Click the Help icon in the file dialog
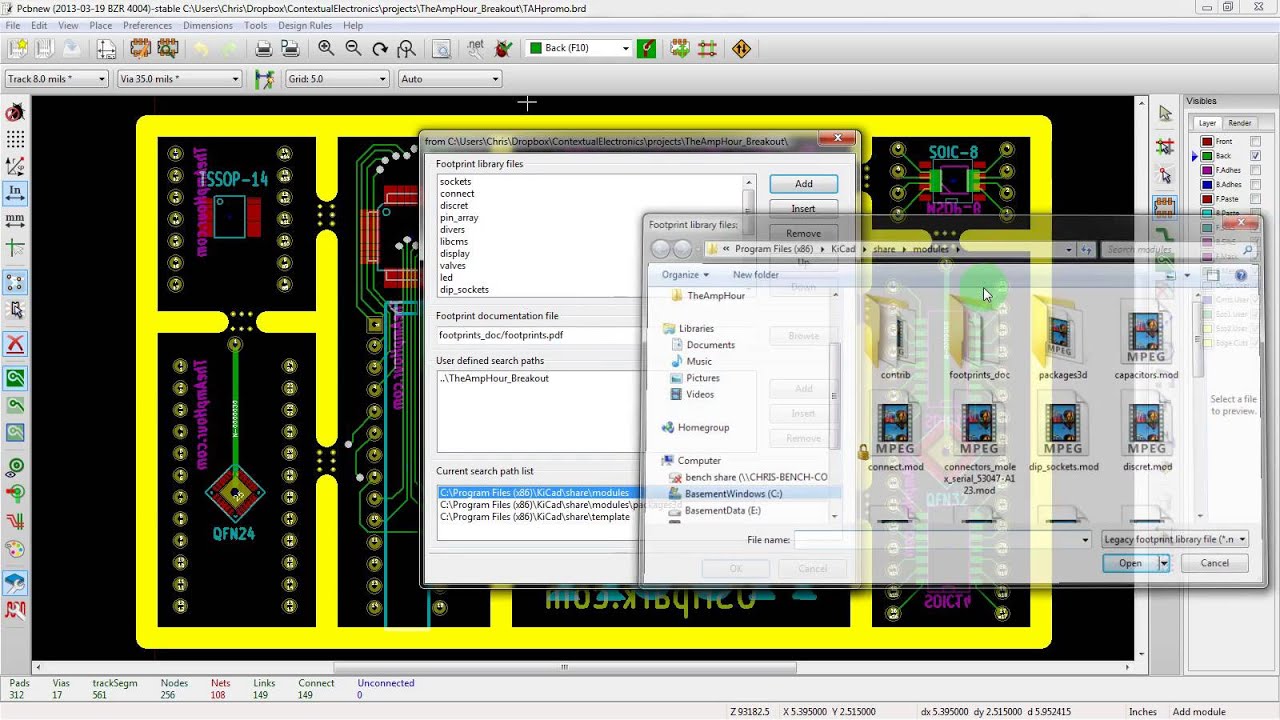1280x720 pixels. tap(1241, 275)
